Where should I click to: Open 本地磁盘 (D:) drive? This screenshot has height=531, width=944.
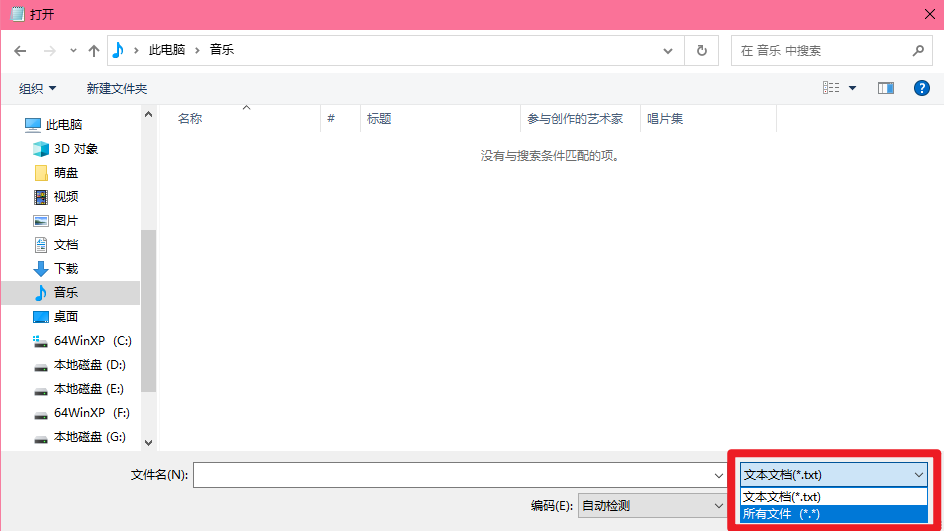click(79, 365)
